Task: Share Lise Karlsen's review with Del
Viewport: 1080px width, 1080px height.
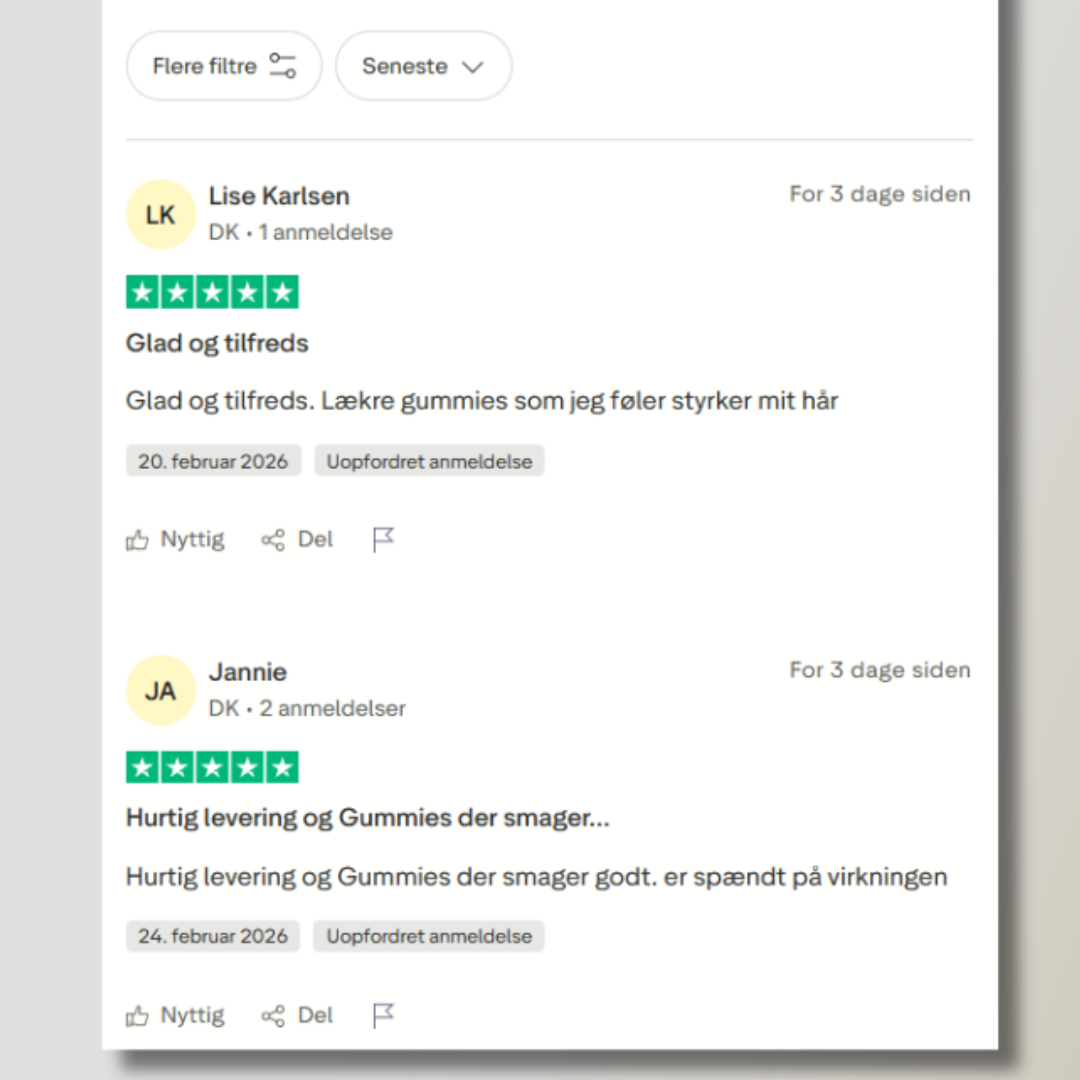Action: click(x=297, y=540)
